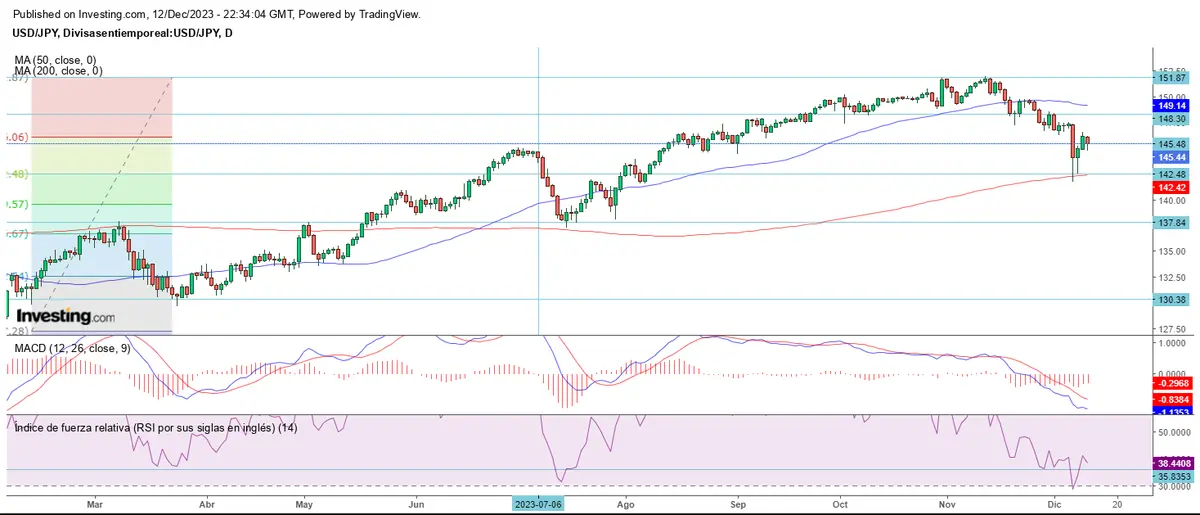Click the blue 149.14 MA50 price tag

click(1171, 105)
